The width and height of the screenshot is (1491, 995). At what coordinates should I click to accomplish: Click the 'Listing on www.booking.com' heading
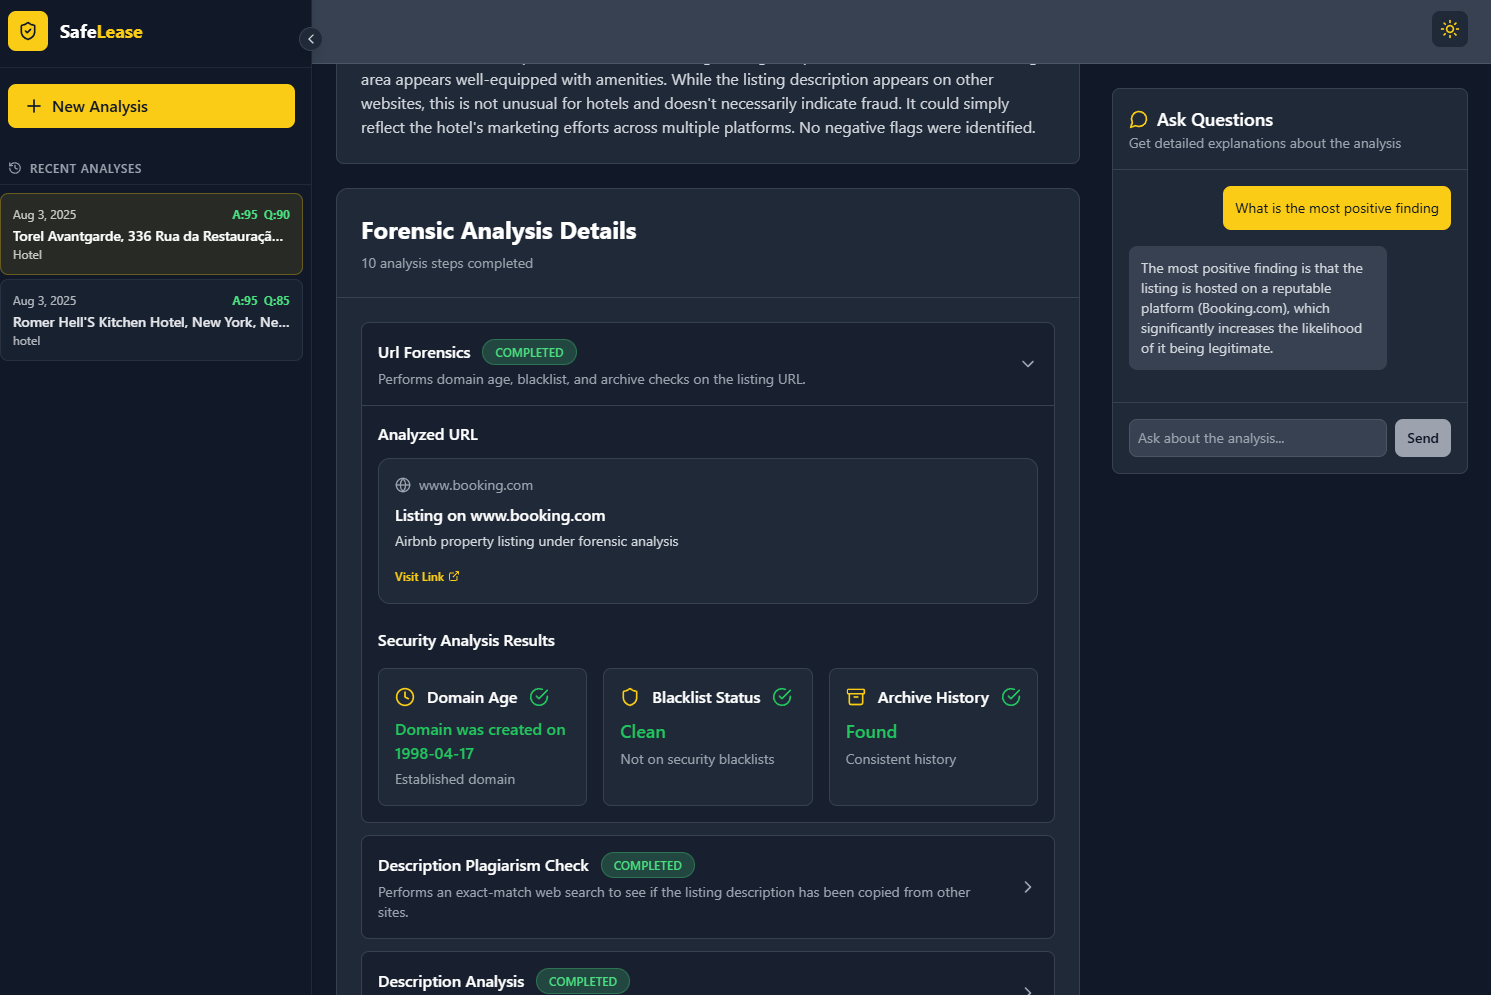point(500,515)
